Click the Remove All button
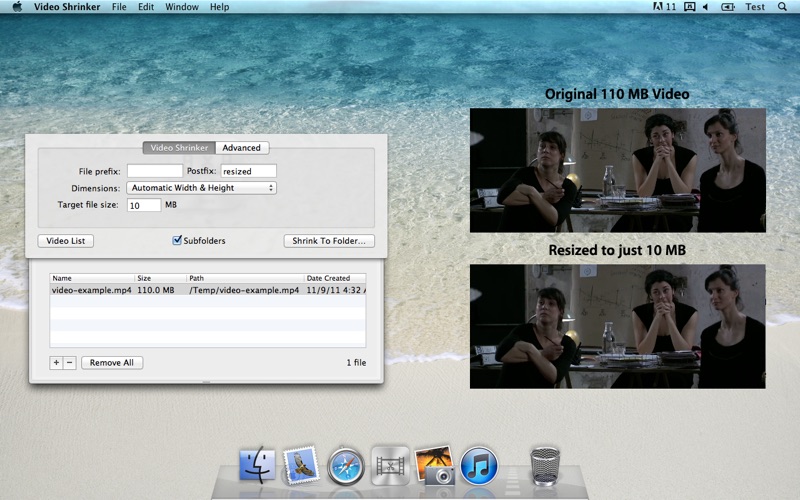This screenshot has width=800, height=500. point(112,362)
